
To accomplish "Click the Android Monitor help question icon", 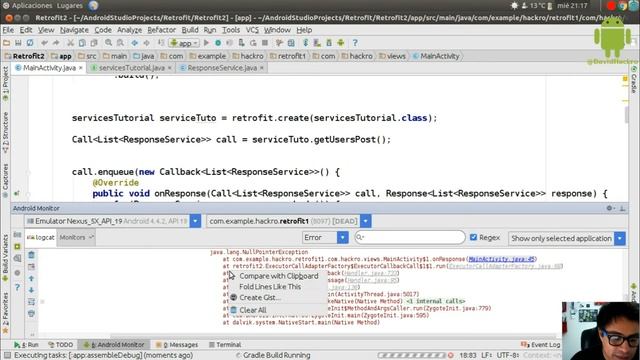I will pos(17,287).
